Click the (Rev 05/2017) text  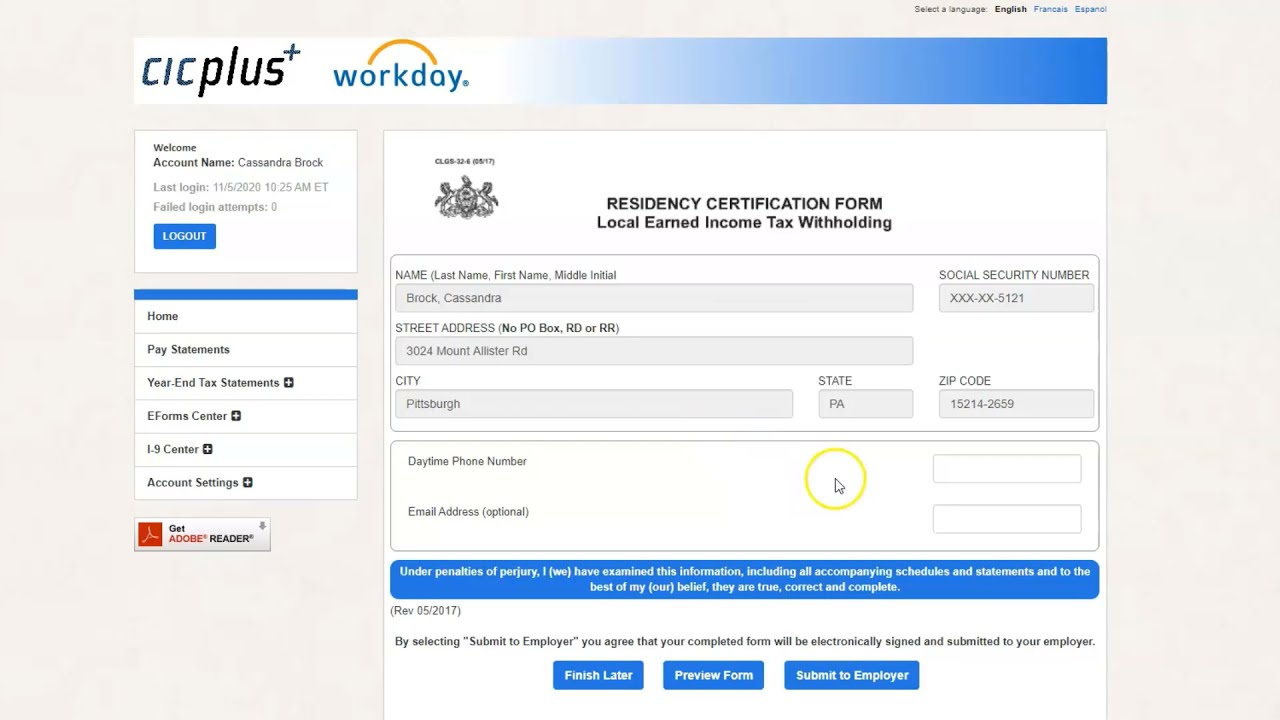point(425,611)
